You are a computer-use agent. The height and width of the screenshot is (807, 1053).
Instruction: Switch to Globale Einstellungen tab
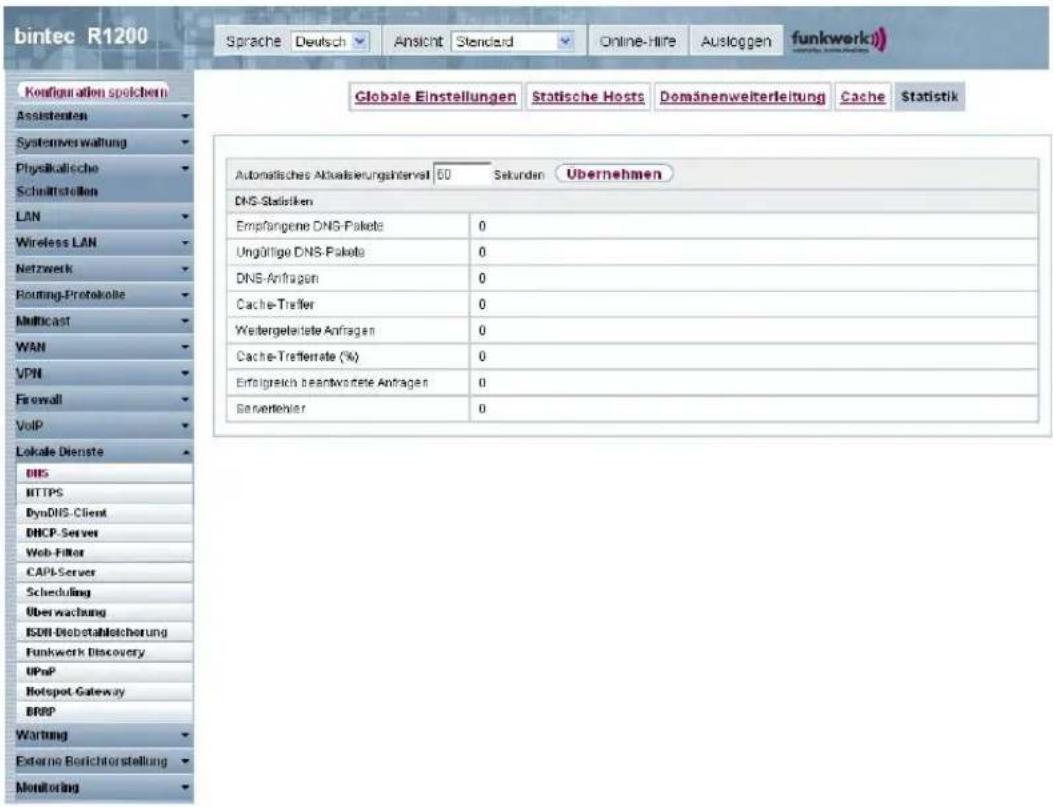[x=435, y=97]
